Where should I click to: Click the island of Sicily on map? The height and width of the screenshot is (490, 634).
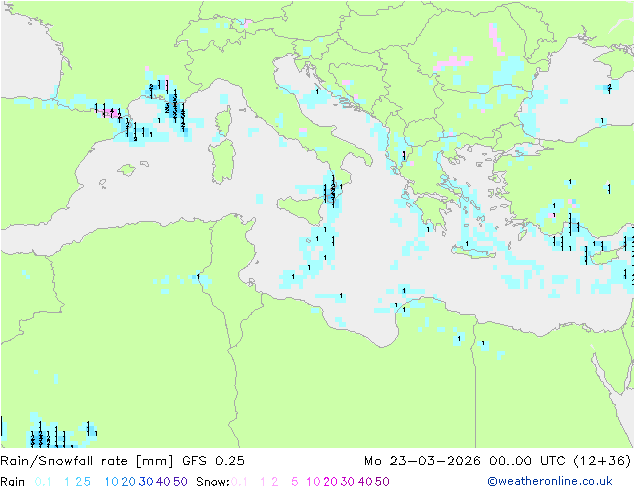(301, 208)
